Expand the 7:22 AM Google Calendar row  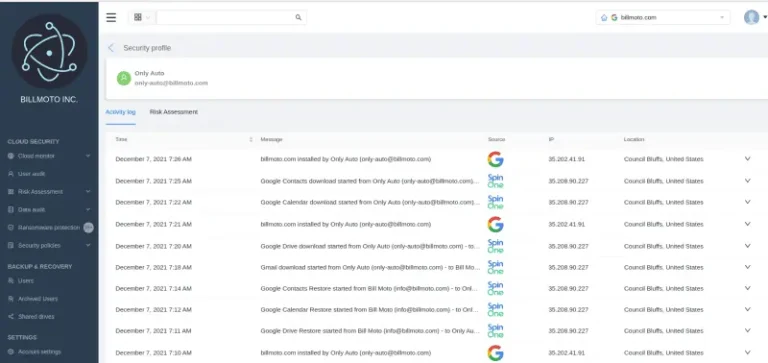(747, 202)
